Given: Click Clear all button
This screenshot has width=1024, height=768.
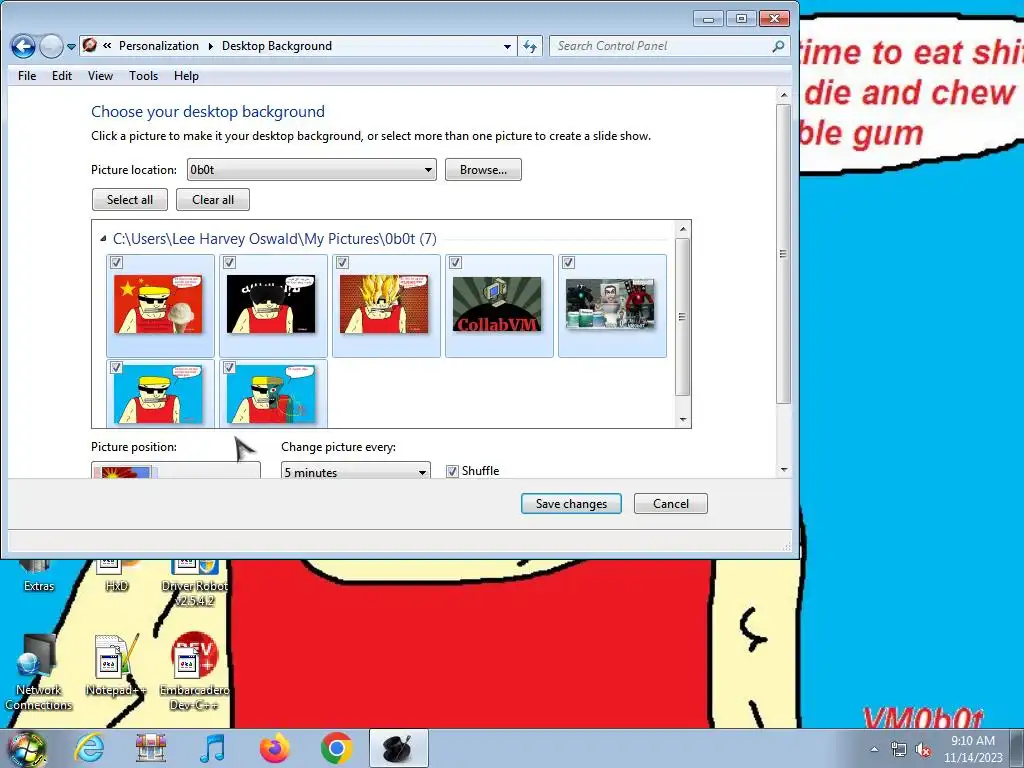Looking at the screenshot, I should tap(213, 200).
